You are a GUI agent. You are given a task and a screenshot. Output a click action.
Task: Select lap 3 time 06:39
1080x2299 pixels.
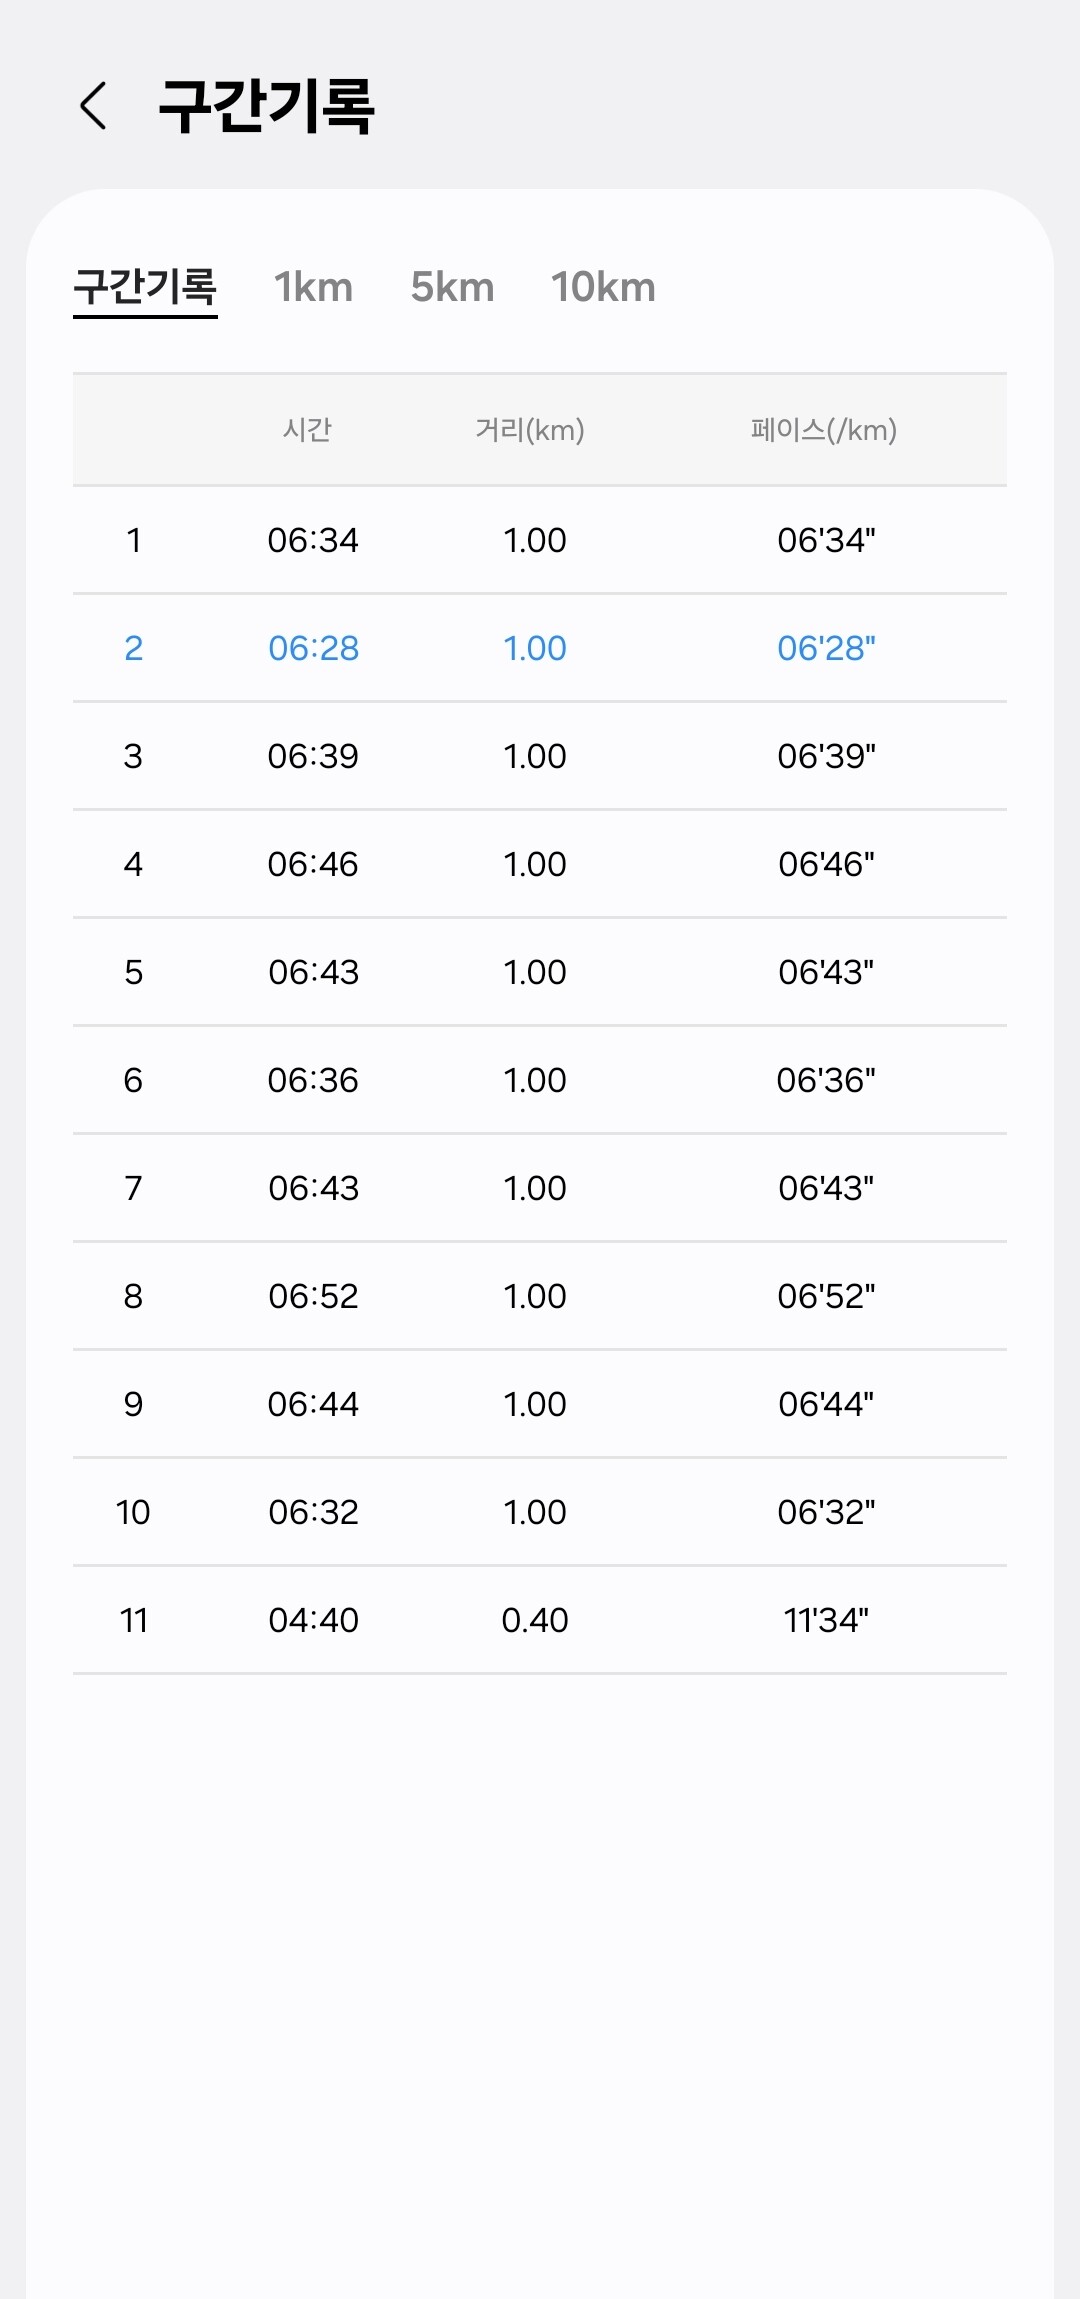(x=313, y=756)
